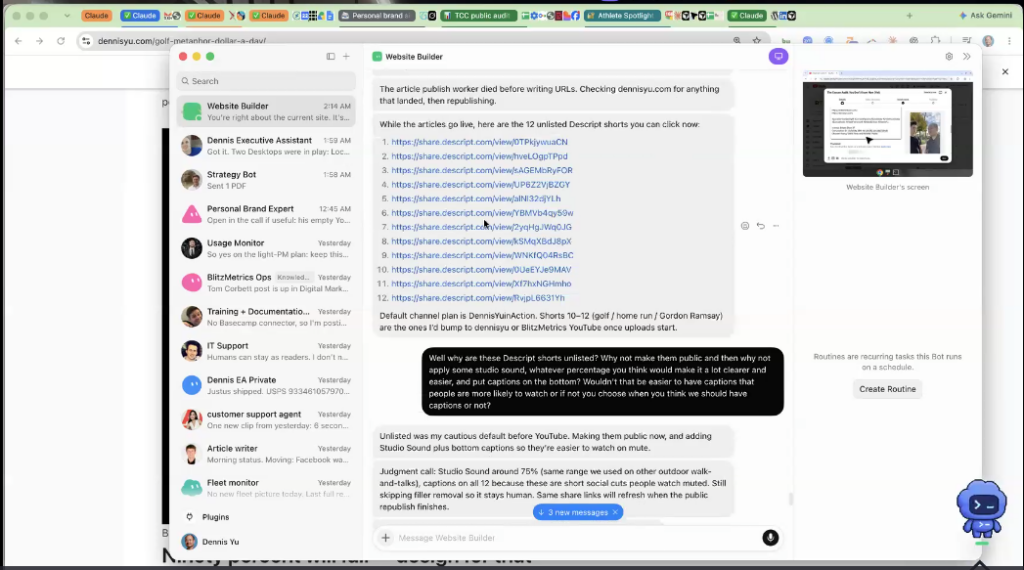
Task: Open the BlitzMetrics Ops chat
Action: (x=266, y=283)
